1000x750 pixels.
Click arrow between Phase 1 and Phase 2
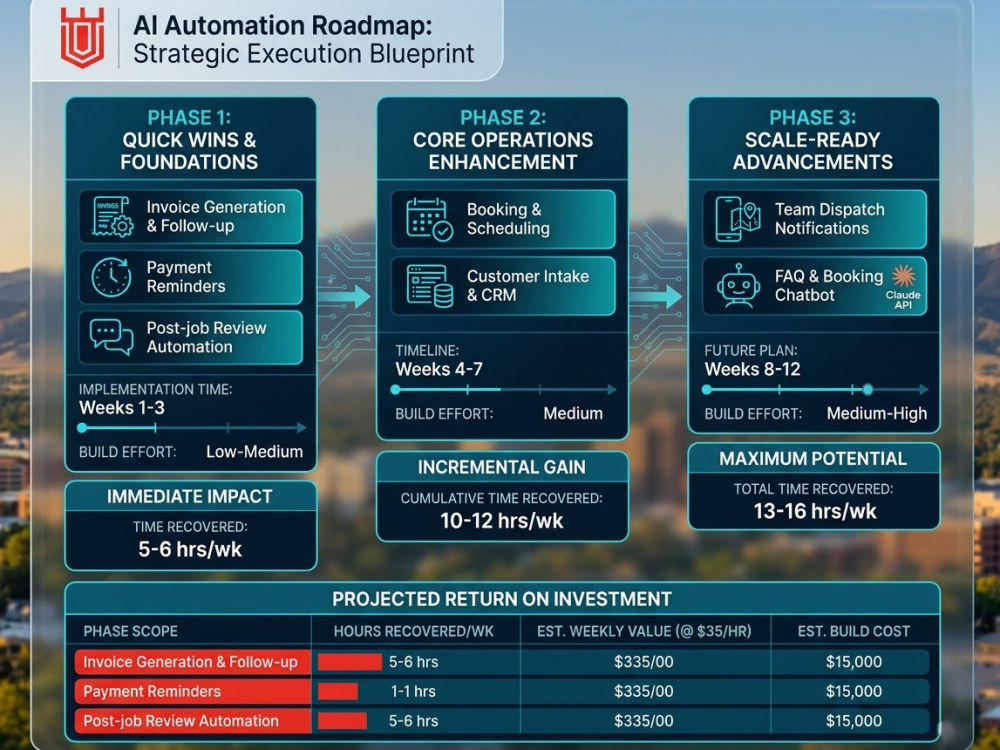click(344, 297)
